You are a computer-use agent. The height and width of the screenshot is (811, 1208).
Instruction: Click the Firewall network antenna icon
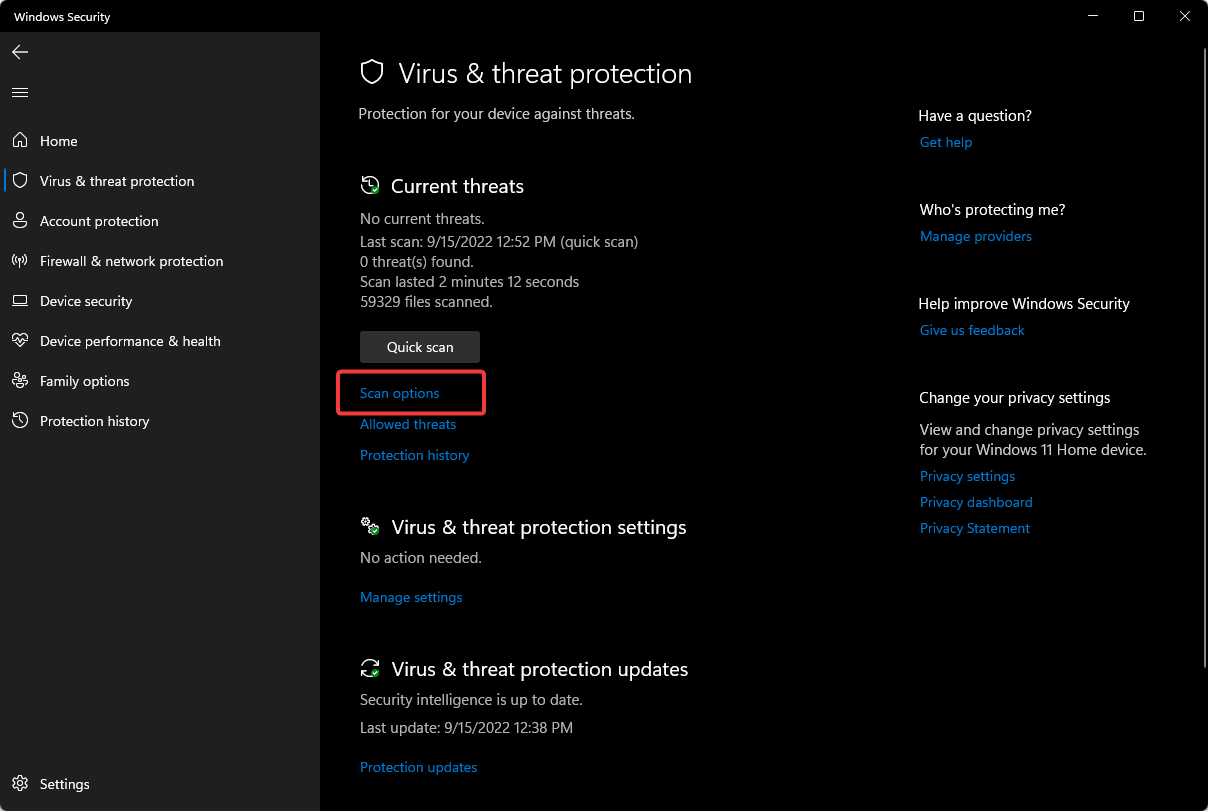pos(20,261)
